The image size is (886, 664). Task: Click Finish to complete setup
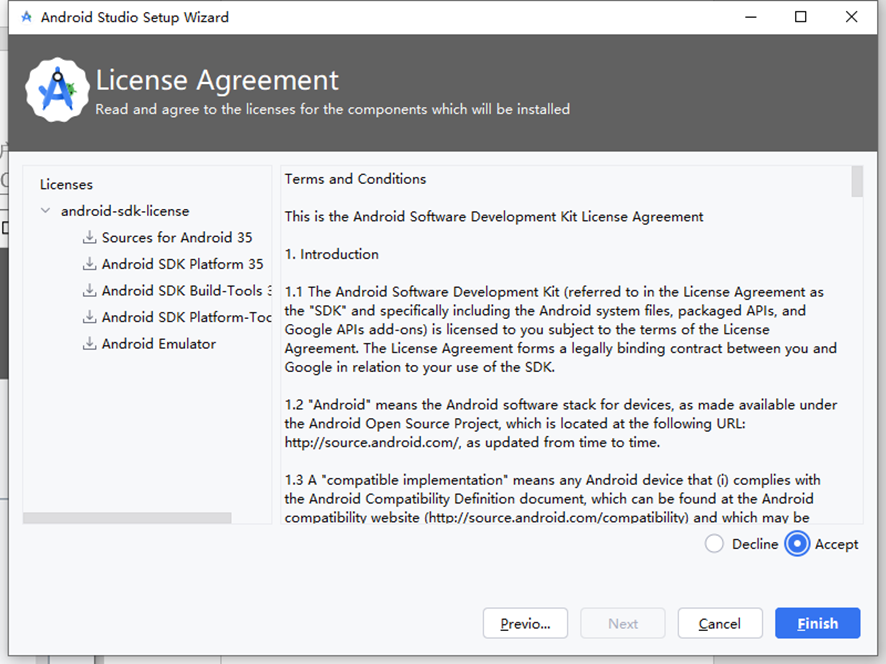[x=818, y=623]
